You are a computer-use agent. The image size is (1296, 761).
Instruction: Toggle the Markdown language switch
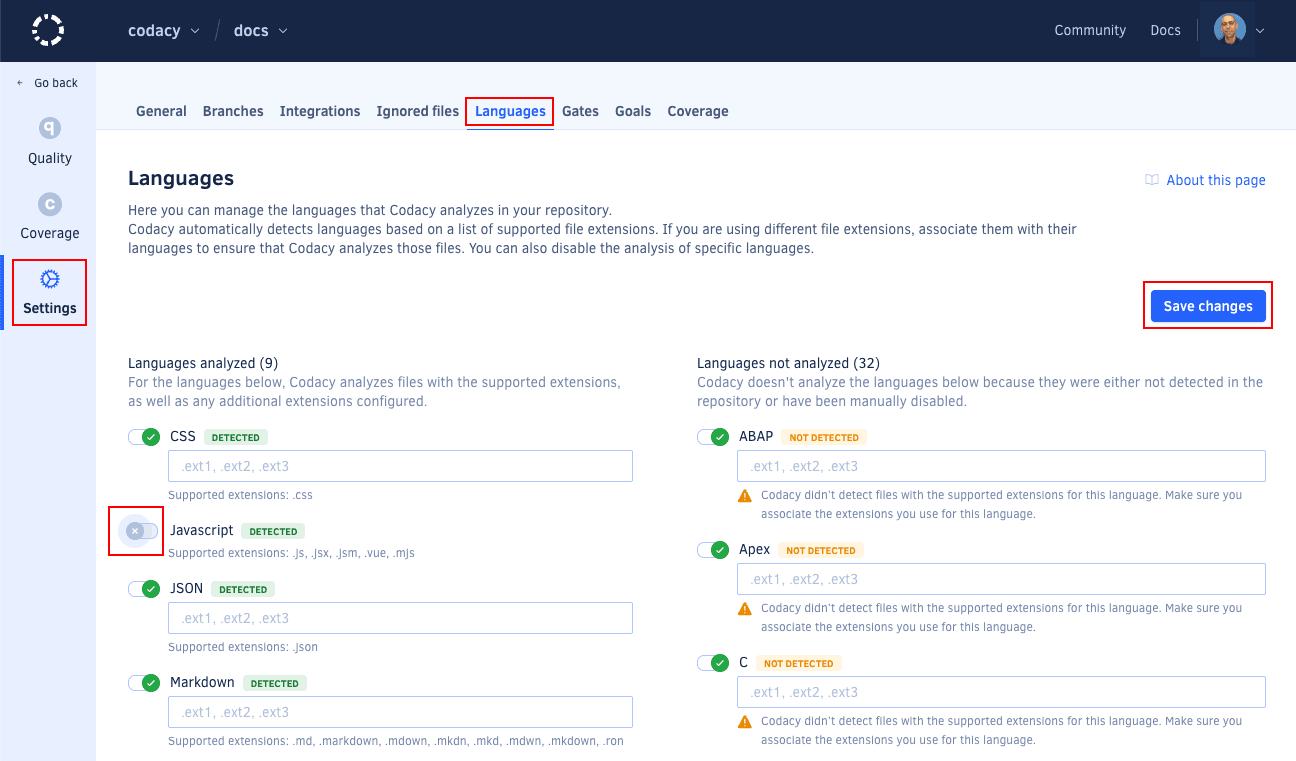pyautogui.click(x=144, y=683)
